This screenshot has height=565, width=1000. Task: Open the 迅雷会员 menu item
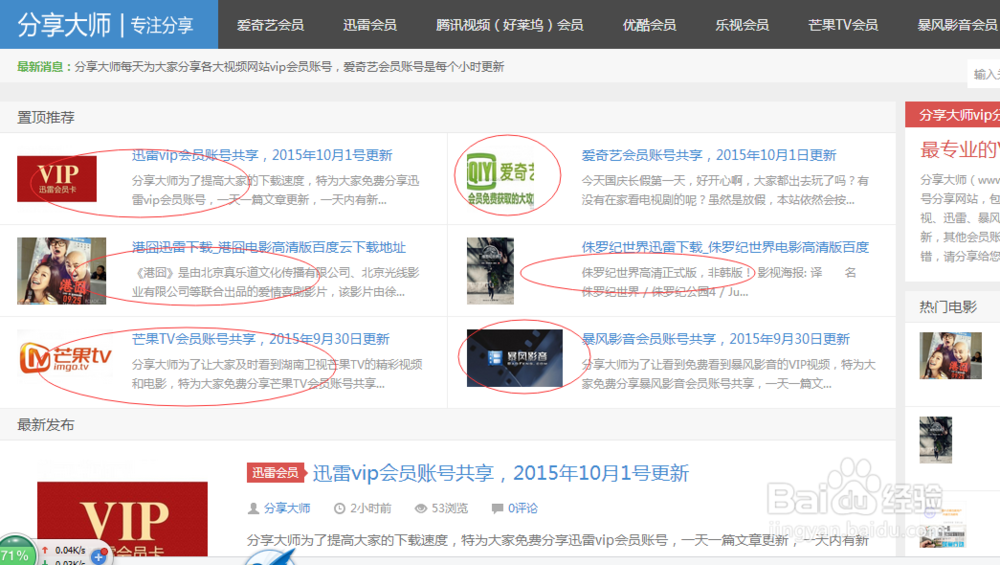370,25
